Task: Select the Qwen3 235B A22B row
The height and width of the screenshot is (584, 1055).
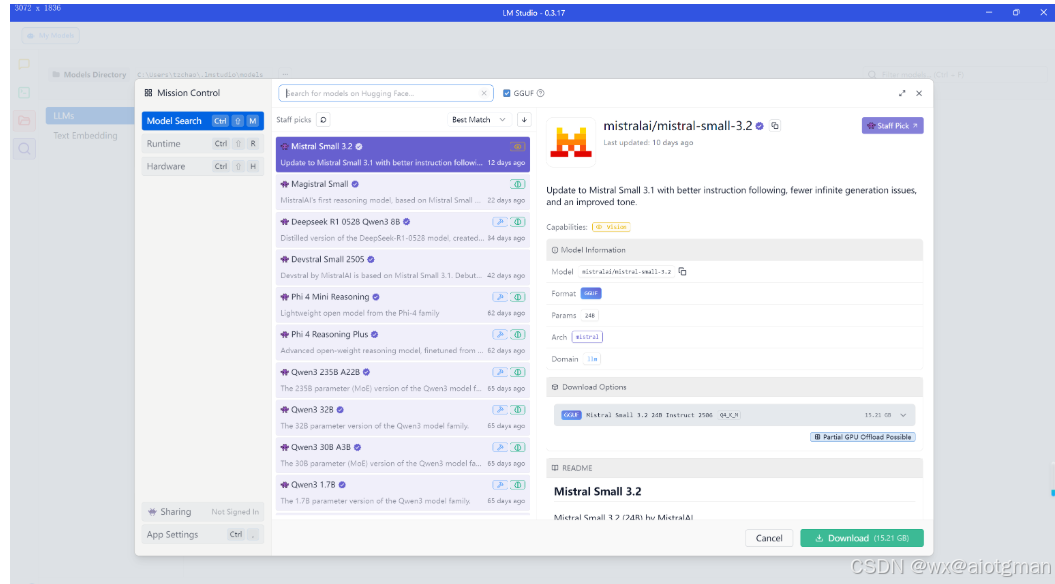Action: (403, 381)
